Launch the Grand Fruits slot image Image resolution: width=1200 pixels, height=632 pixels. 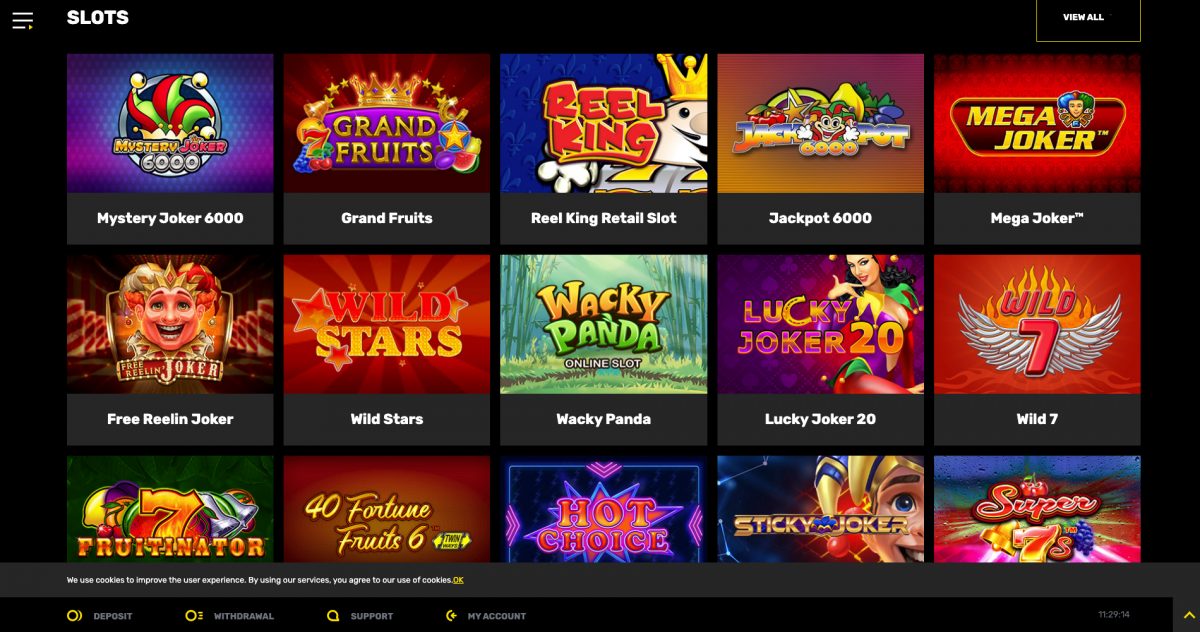pos(387,123)
